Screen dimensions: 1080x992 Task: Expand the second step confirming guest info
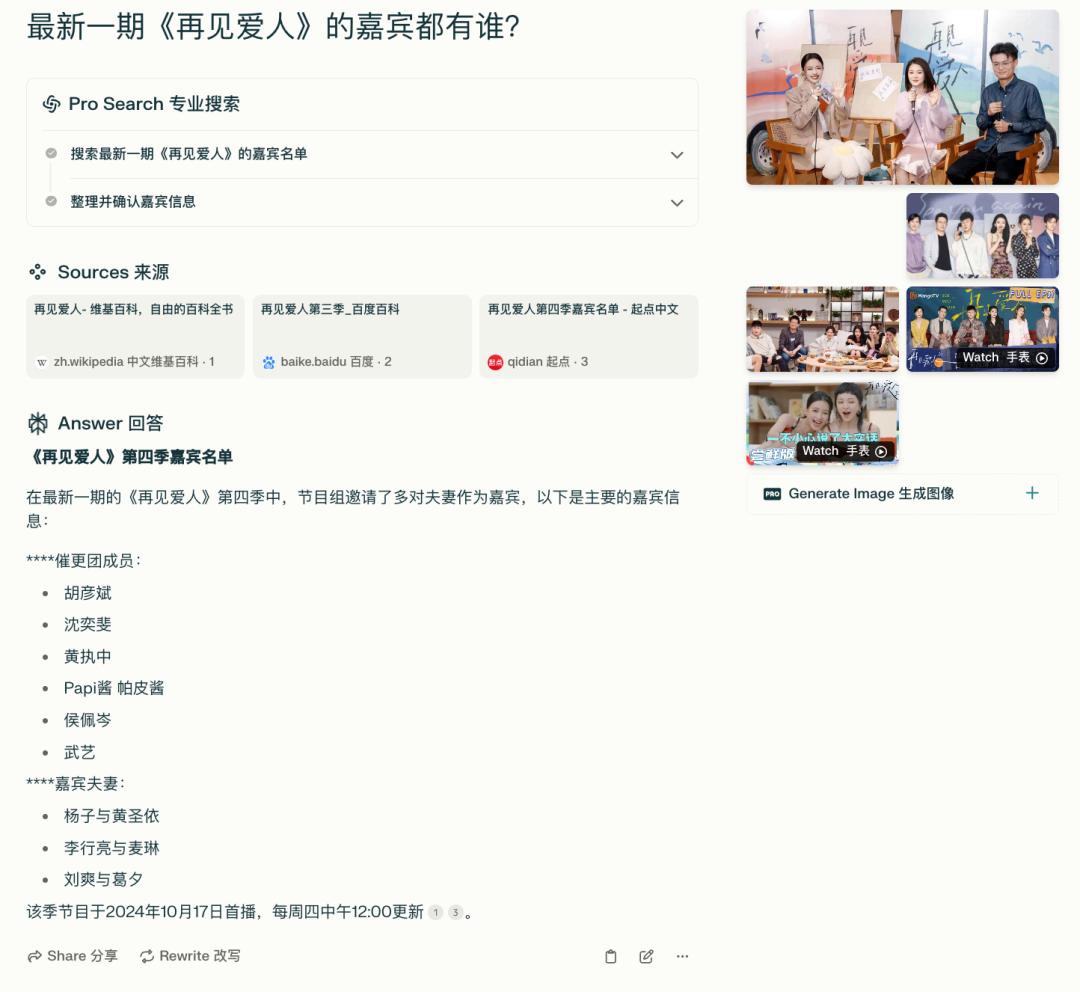point(677,203)
